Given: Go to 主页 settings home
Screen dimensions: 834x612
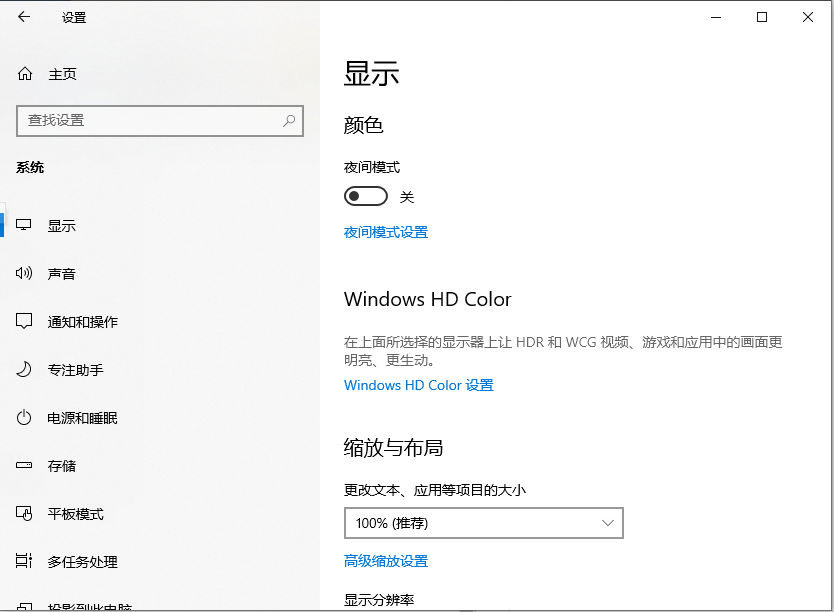Looking at the screenshot, I should click(x=62, y=74).
